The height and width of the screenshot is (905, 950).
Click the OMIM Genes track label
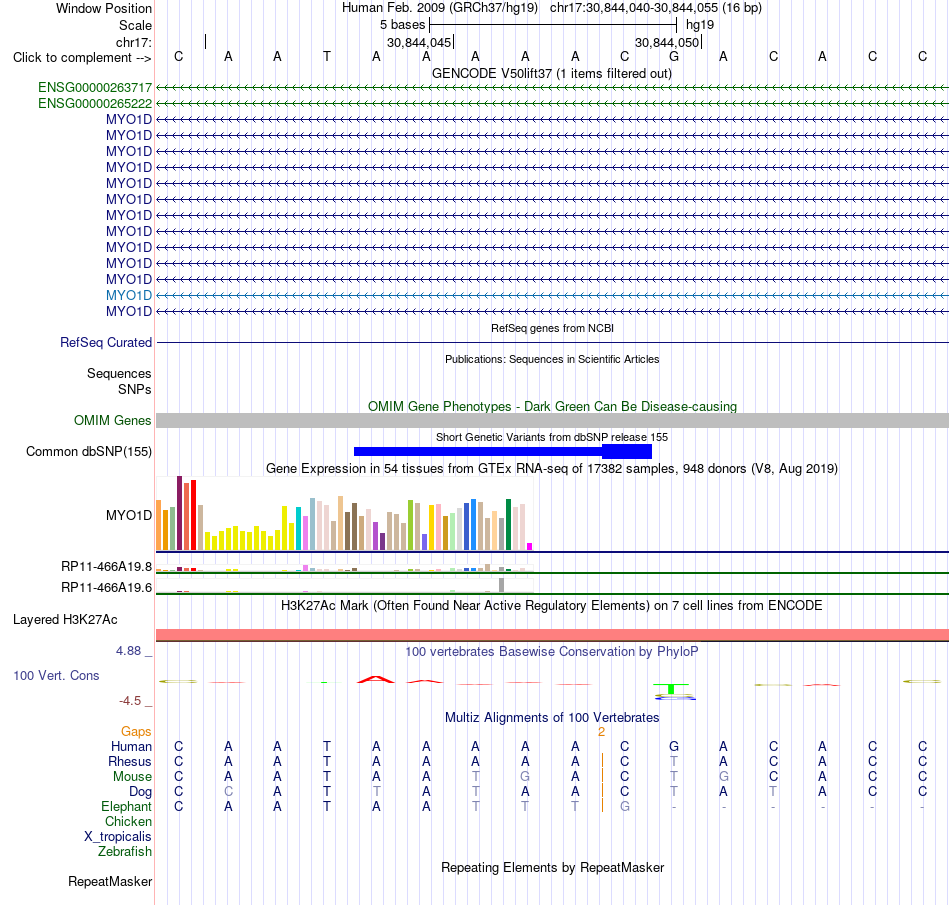(113, 420)
